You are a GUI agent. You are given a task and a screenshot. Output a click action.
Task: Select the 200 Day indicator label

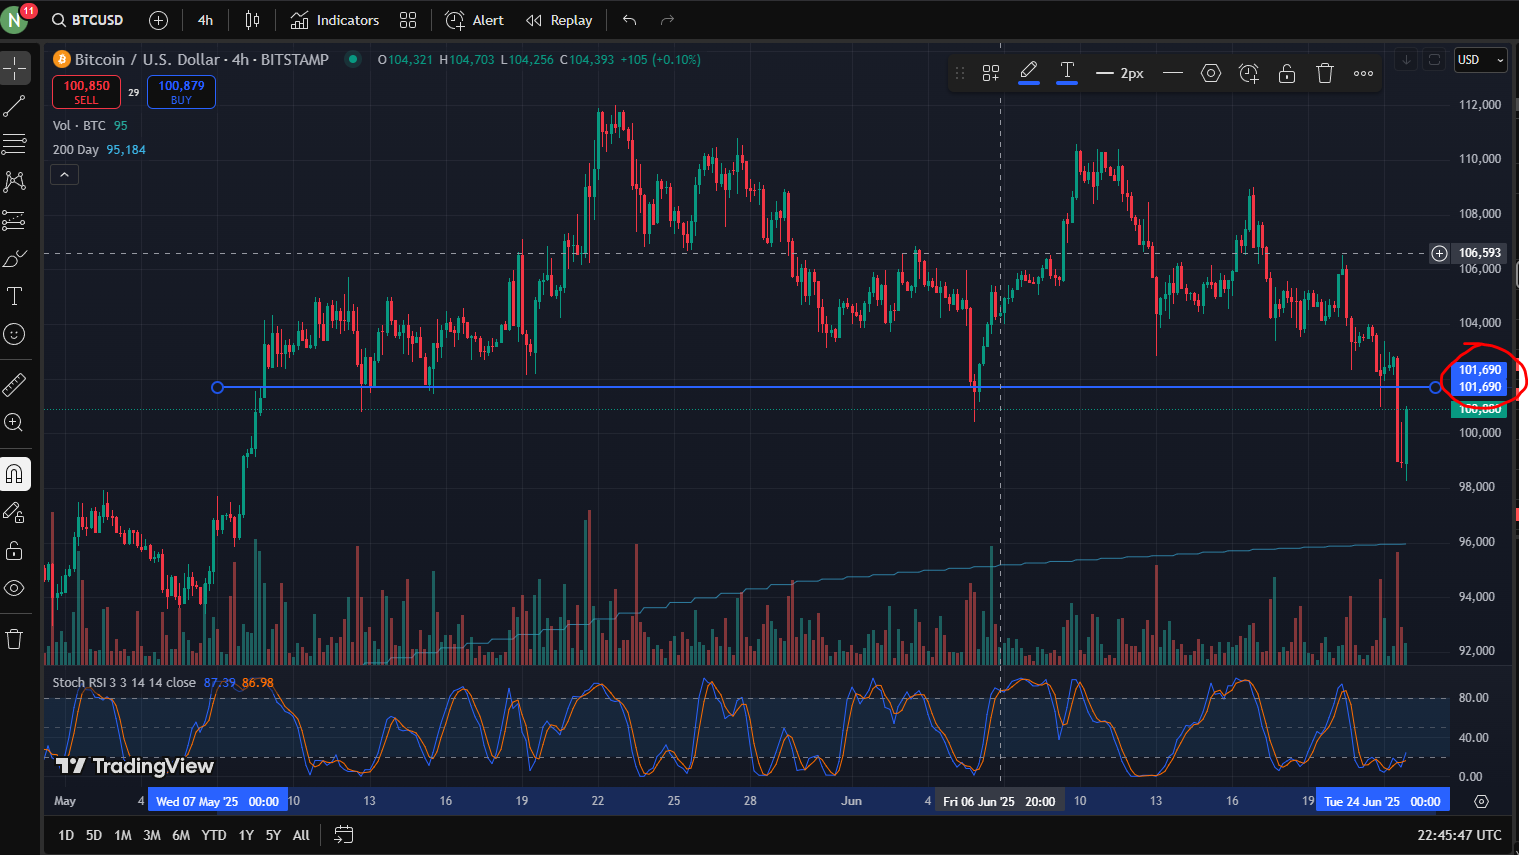(x=76, y=150)
